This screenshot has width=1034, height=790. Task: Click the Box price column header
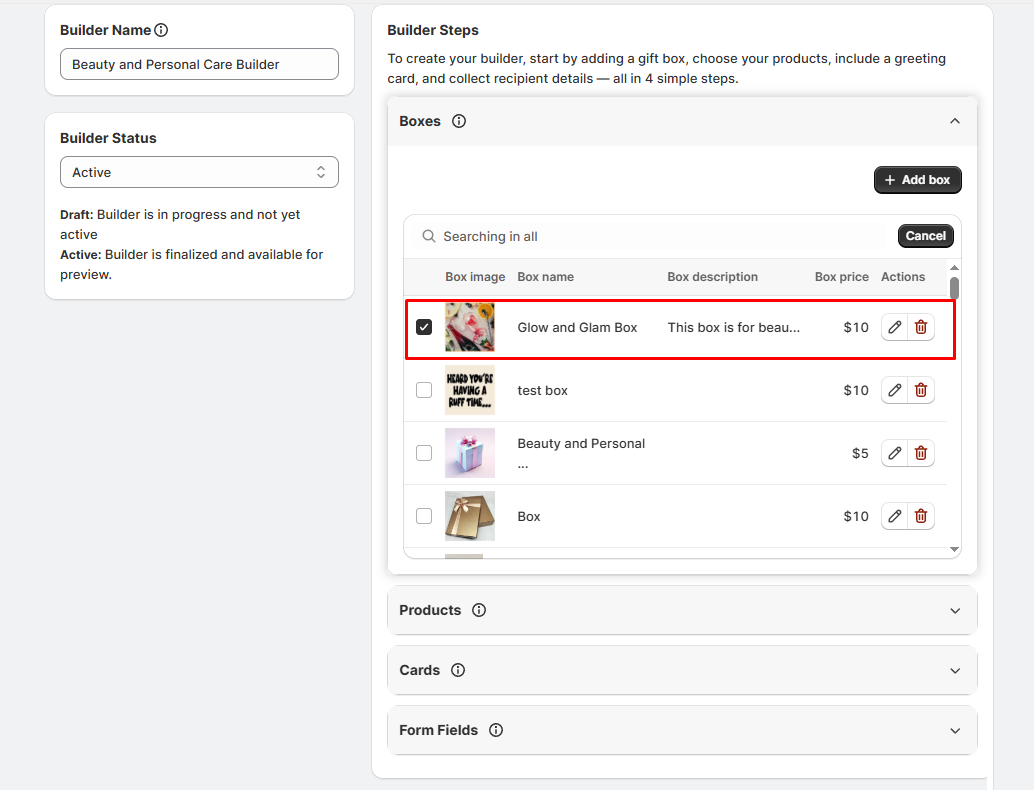point(841,277)
